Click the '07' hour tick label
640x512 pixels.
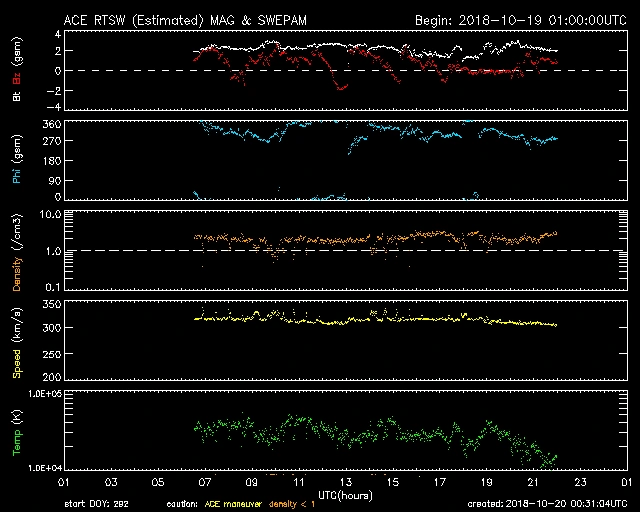coord(205,483)
